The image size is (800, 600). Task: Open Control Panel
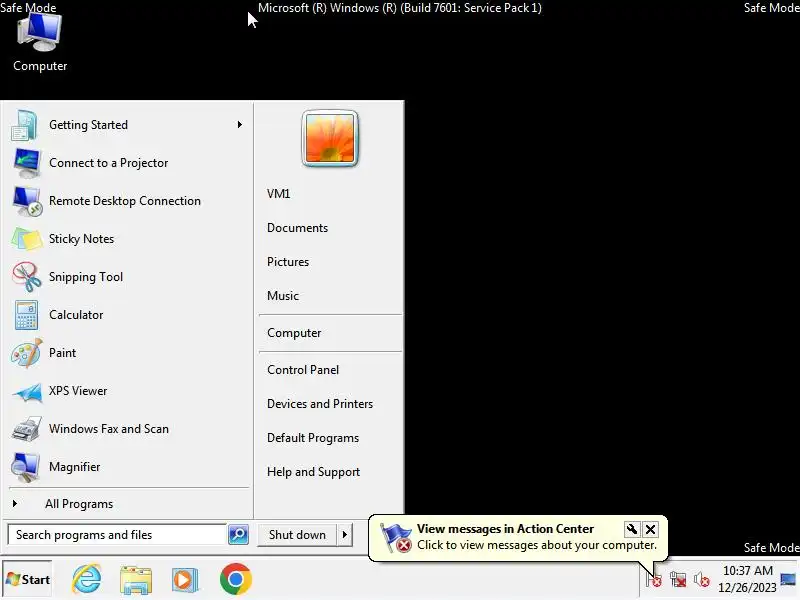[x=303, y=370]
